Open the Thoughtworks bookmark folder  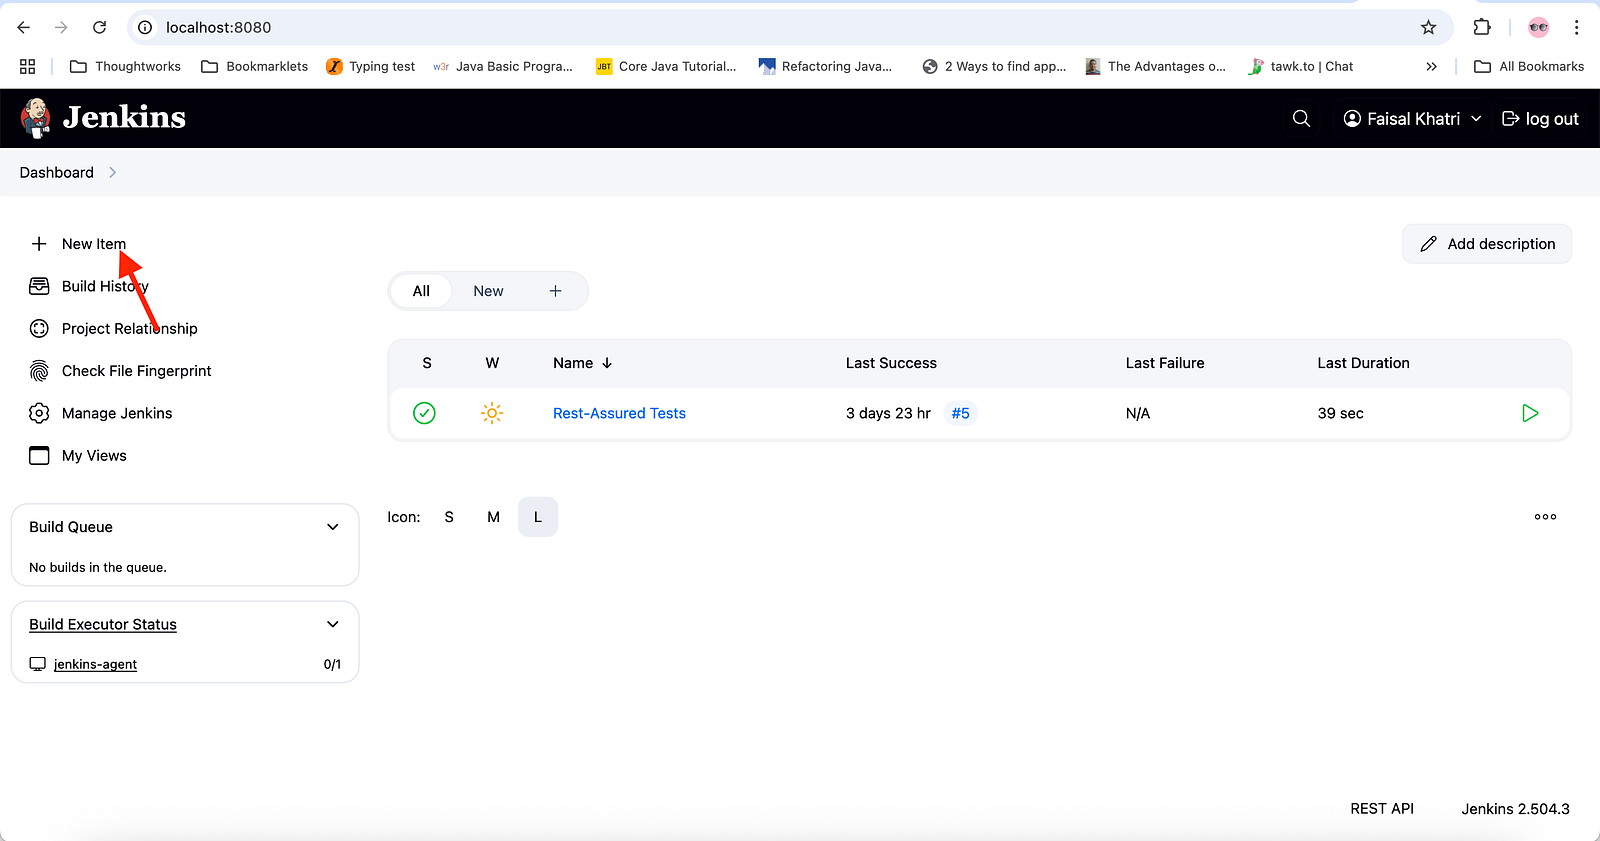(125, 66)
